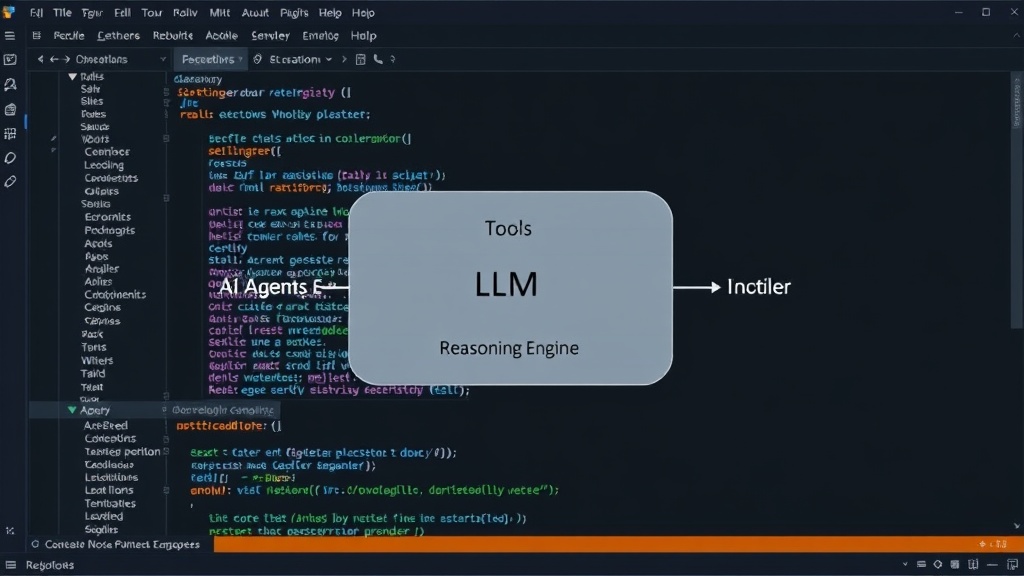
Task: Click the diamond icon in the bottom status bar
Action: pyautogui.click(x=938, y=565)
